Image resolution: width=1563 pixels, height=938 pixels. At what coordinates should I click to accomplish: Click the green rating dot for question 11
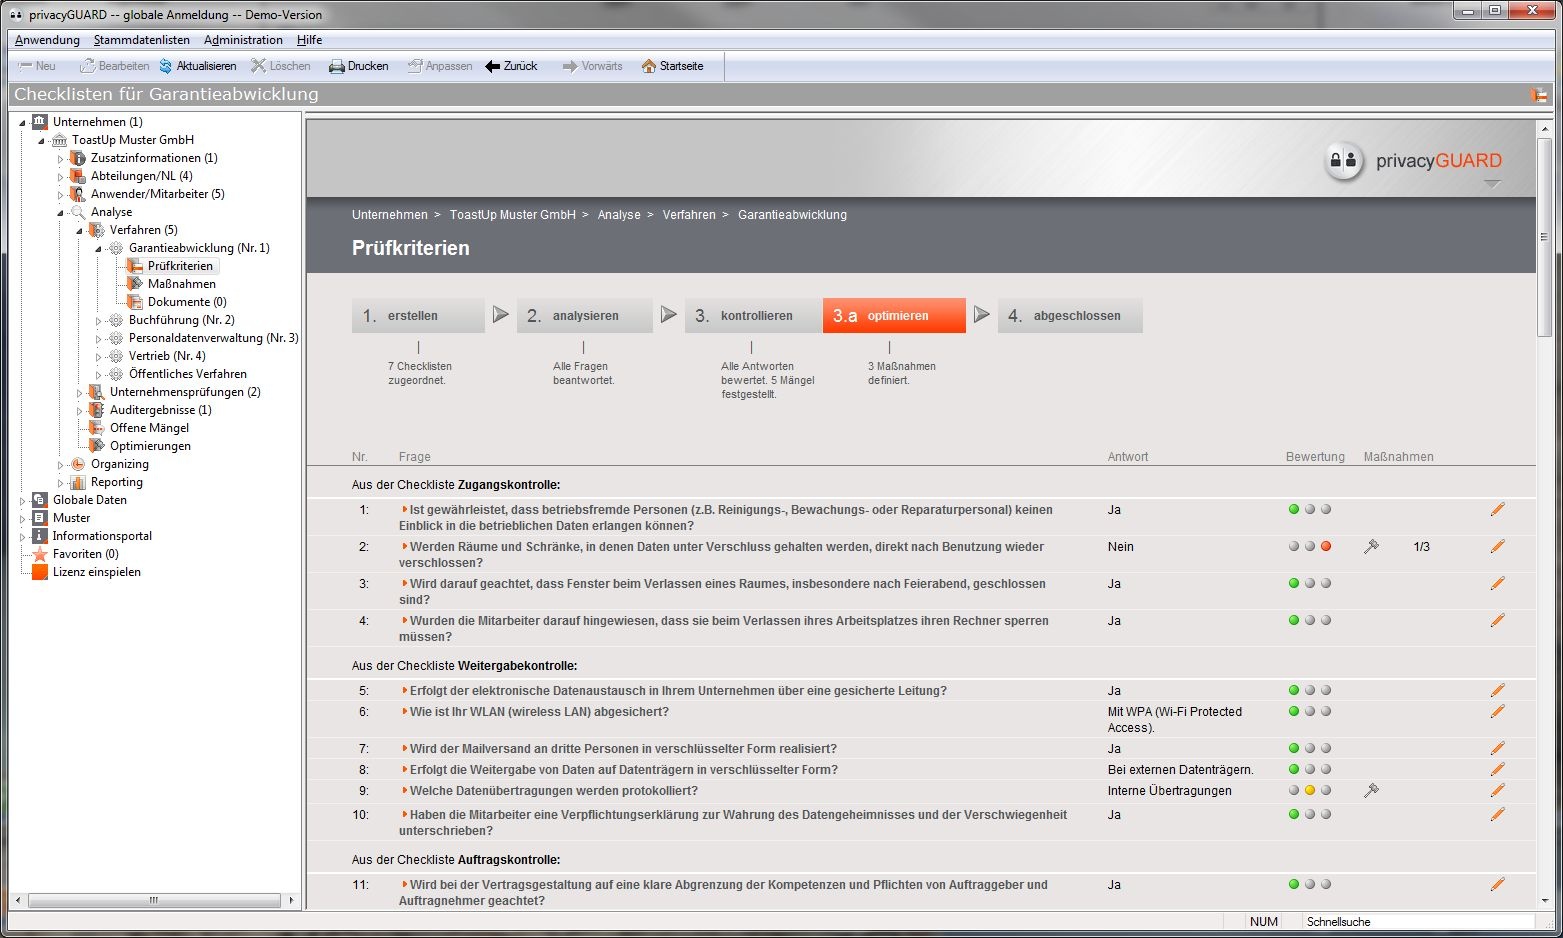(x=1294, y=885)
